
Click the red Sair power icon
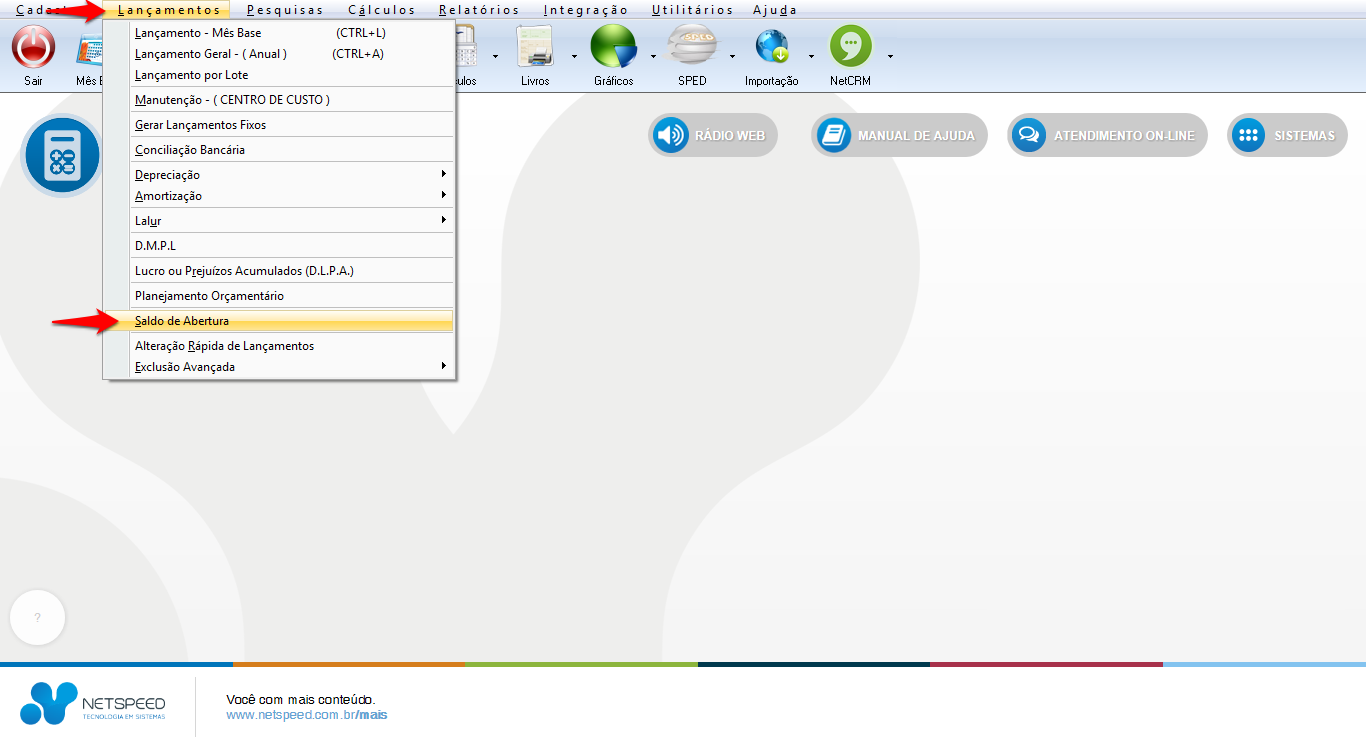click(x=33, y=47)
